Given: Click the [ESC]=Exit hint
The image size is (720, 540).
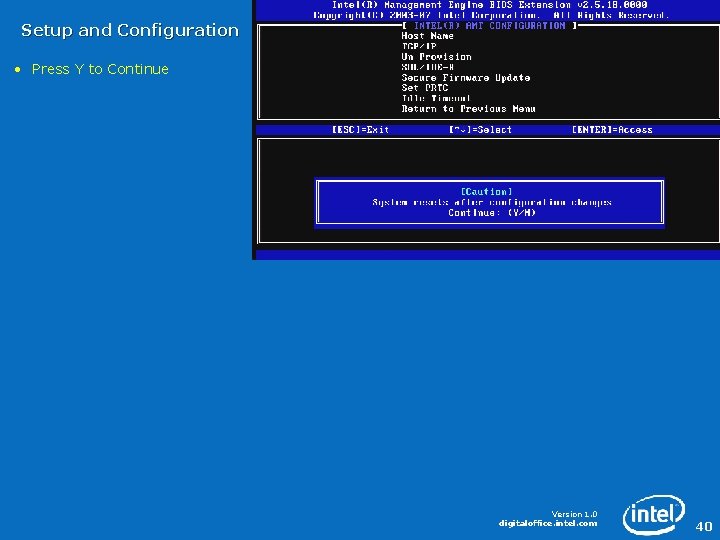Looking at the screenshot, I should click(360, 130).
